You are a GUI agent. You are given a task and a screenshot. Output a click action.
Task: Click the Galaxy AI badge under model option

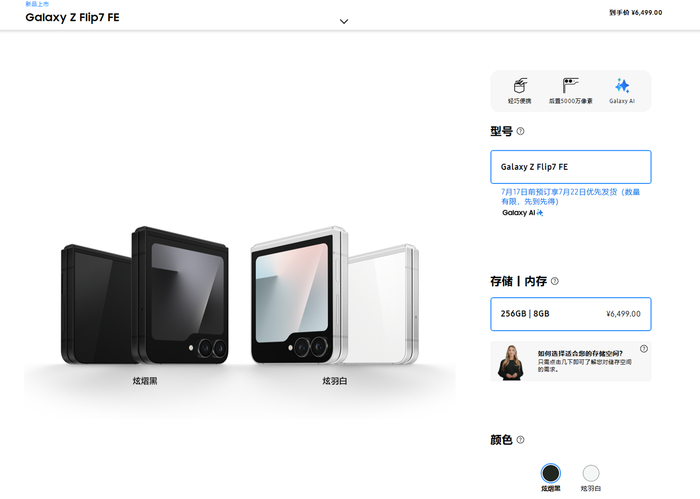522,213
